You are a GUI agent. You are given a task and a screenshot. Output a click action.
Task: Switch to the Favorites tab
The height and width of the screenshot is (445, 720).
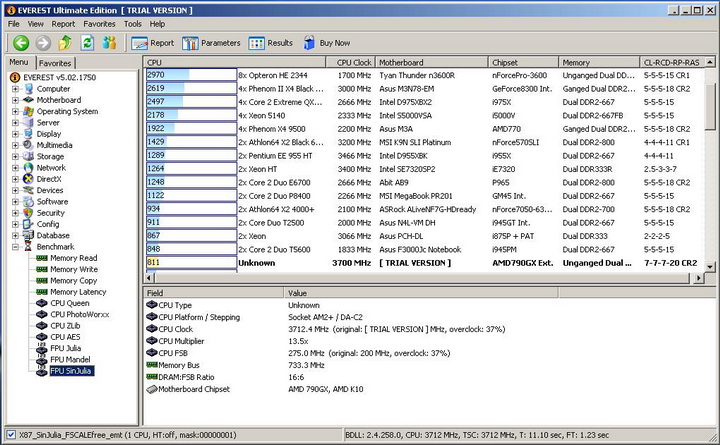tap(55, 63)
